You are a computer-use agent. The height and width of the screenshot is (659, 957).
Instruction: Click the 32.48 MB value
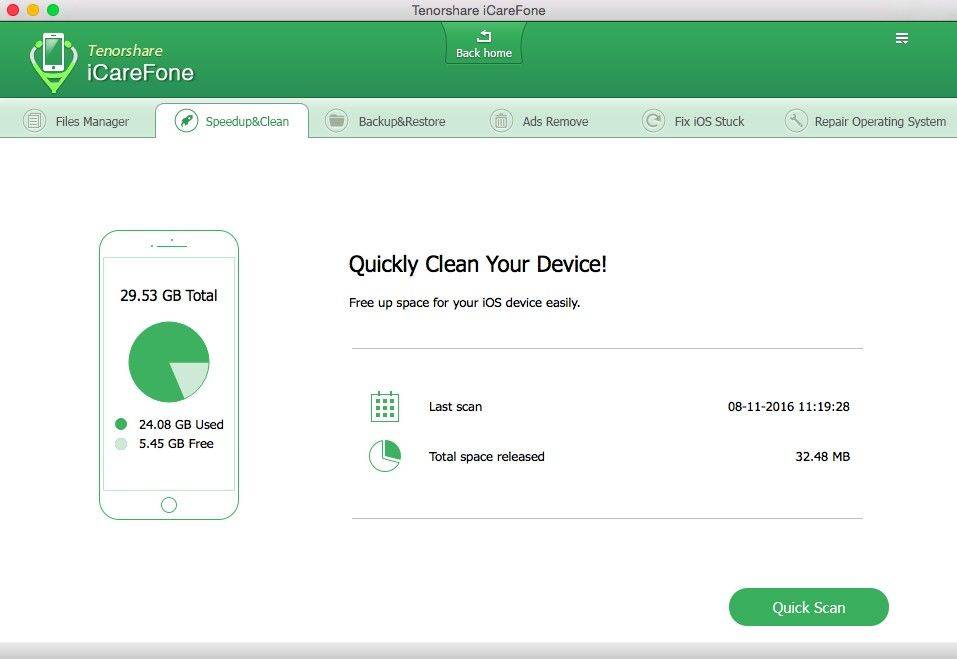[823, 456]
